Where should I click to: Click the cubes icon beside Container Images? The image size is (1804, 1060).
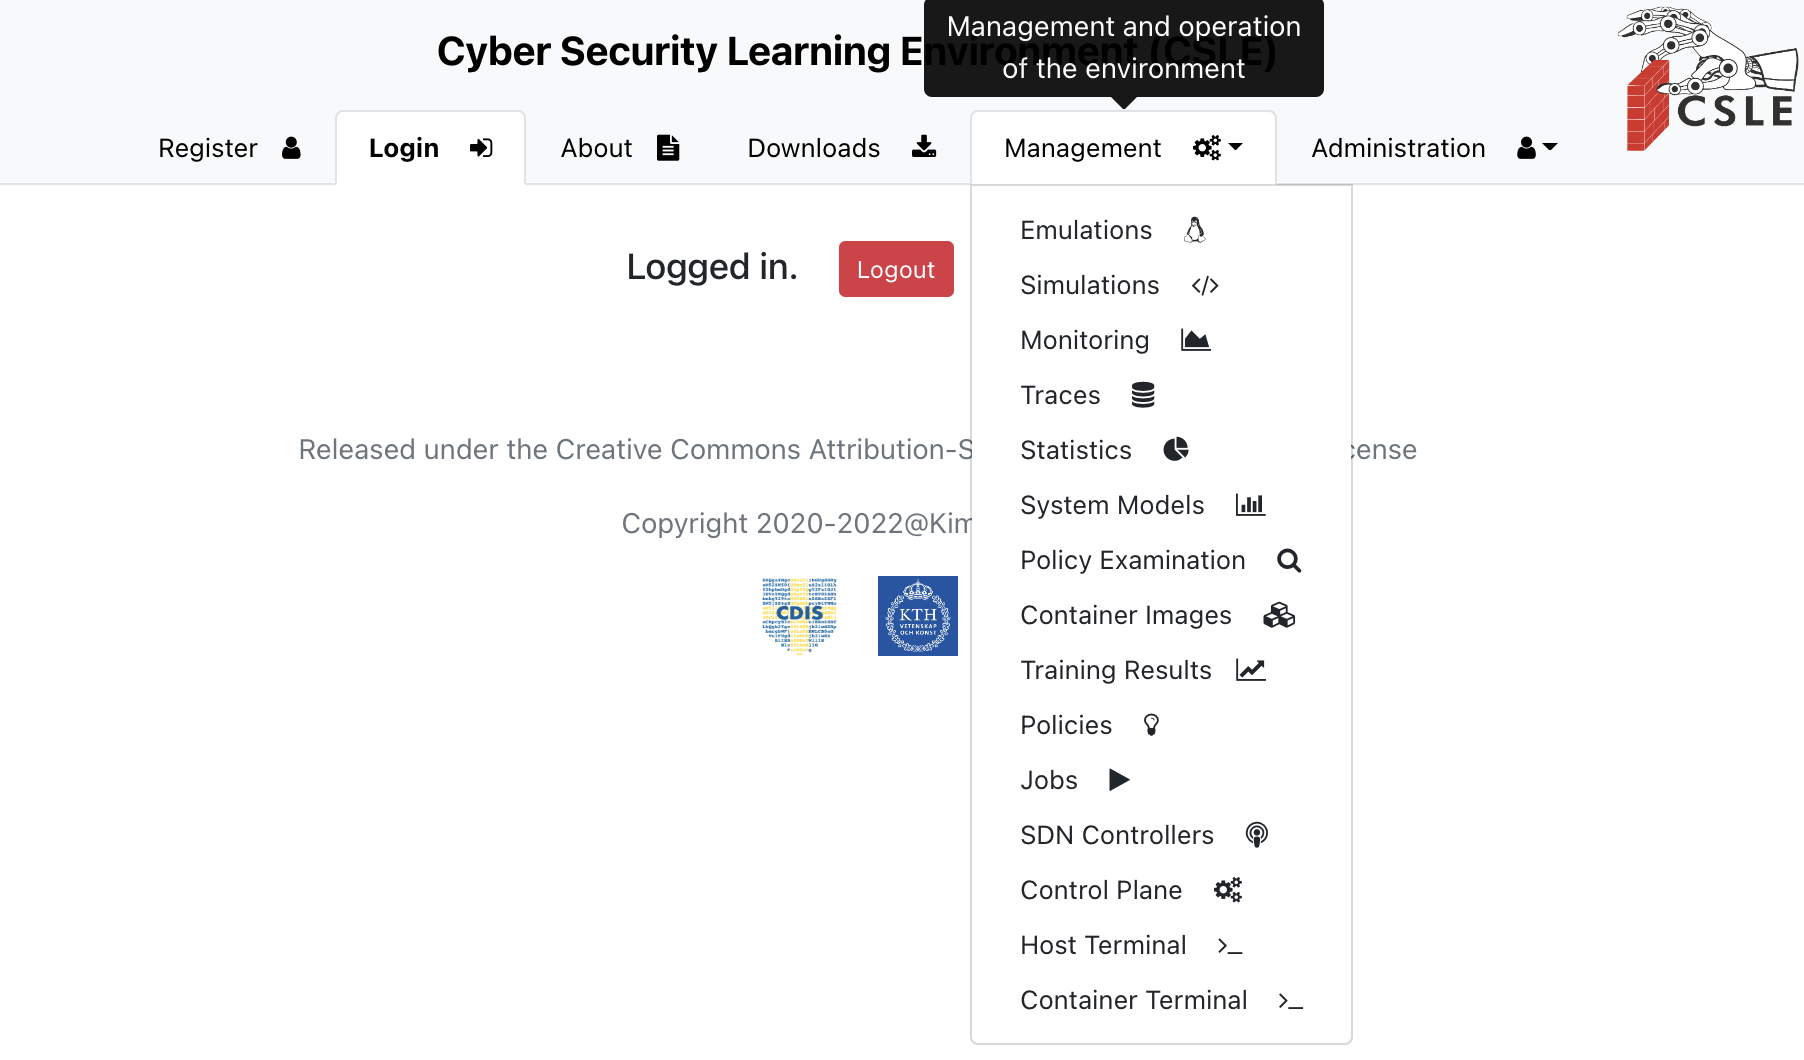pyautogui.click(x=1279, y=616)
